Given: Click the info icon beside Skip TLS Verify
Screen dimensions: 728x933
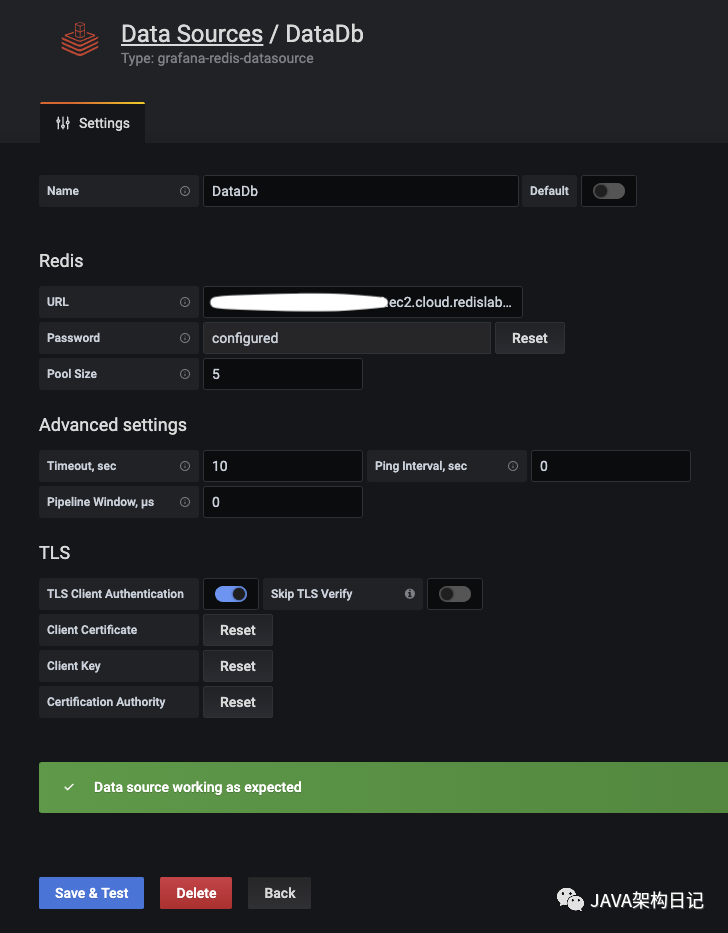Looking at the screenshot, I should pos(409,594).
